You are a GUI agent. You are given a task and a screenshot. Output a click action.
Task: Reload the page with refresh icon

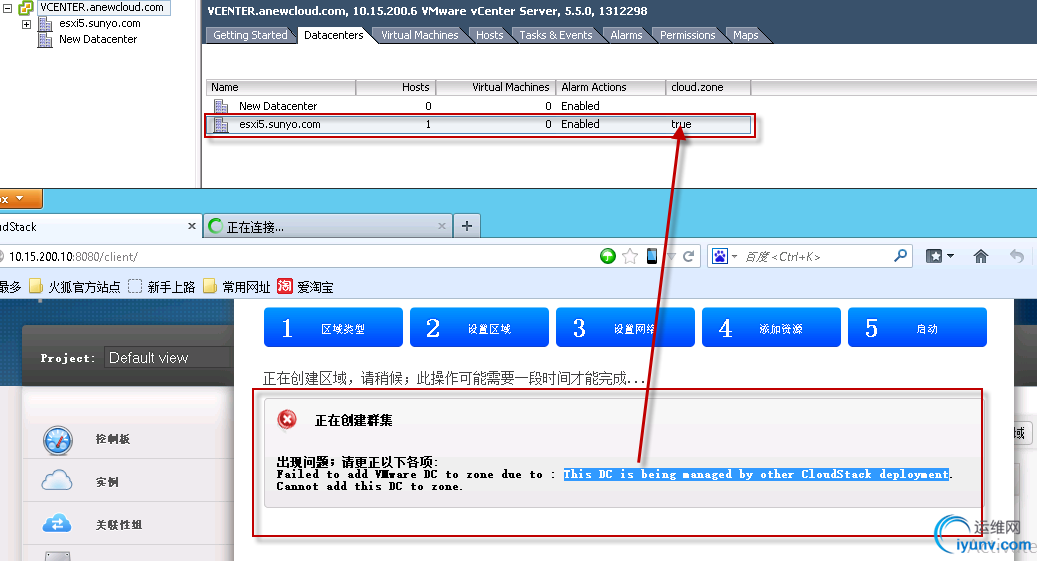pyautogui.click(x=688, y=256)
